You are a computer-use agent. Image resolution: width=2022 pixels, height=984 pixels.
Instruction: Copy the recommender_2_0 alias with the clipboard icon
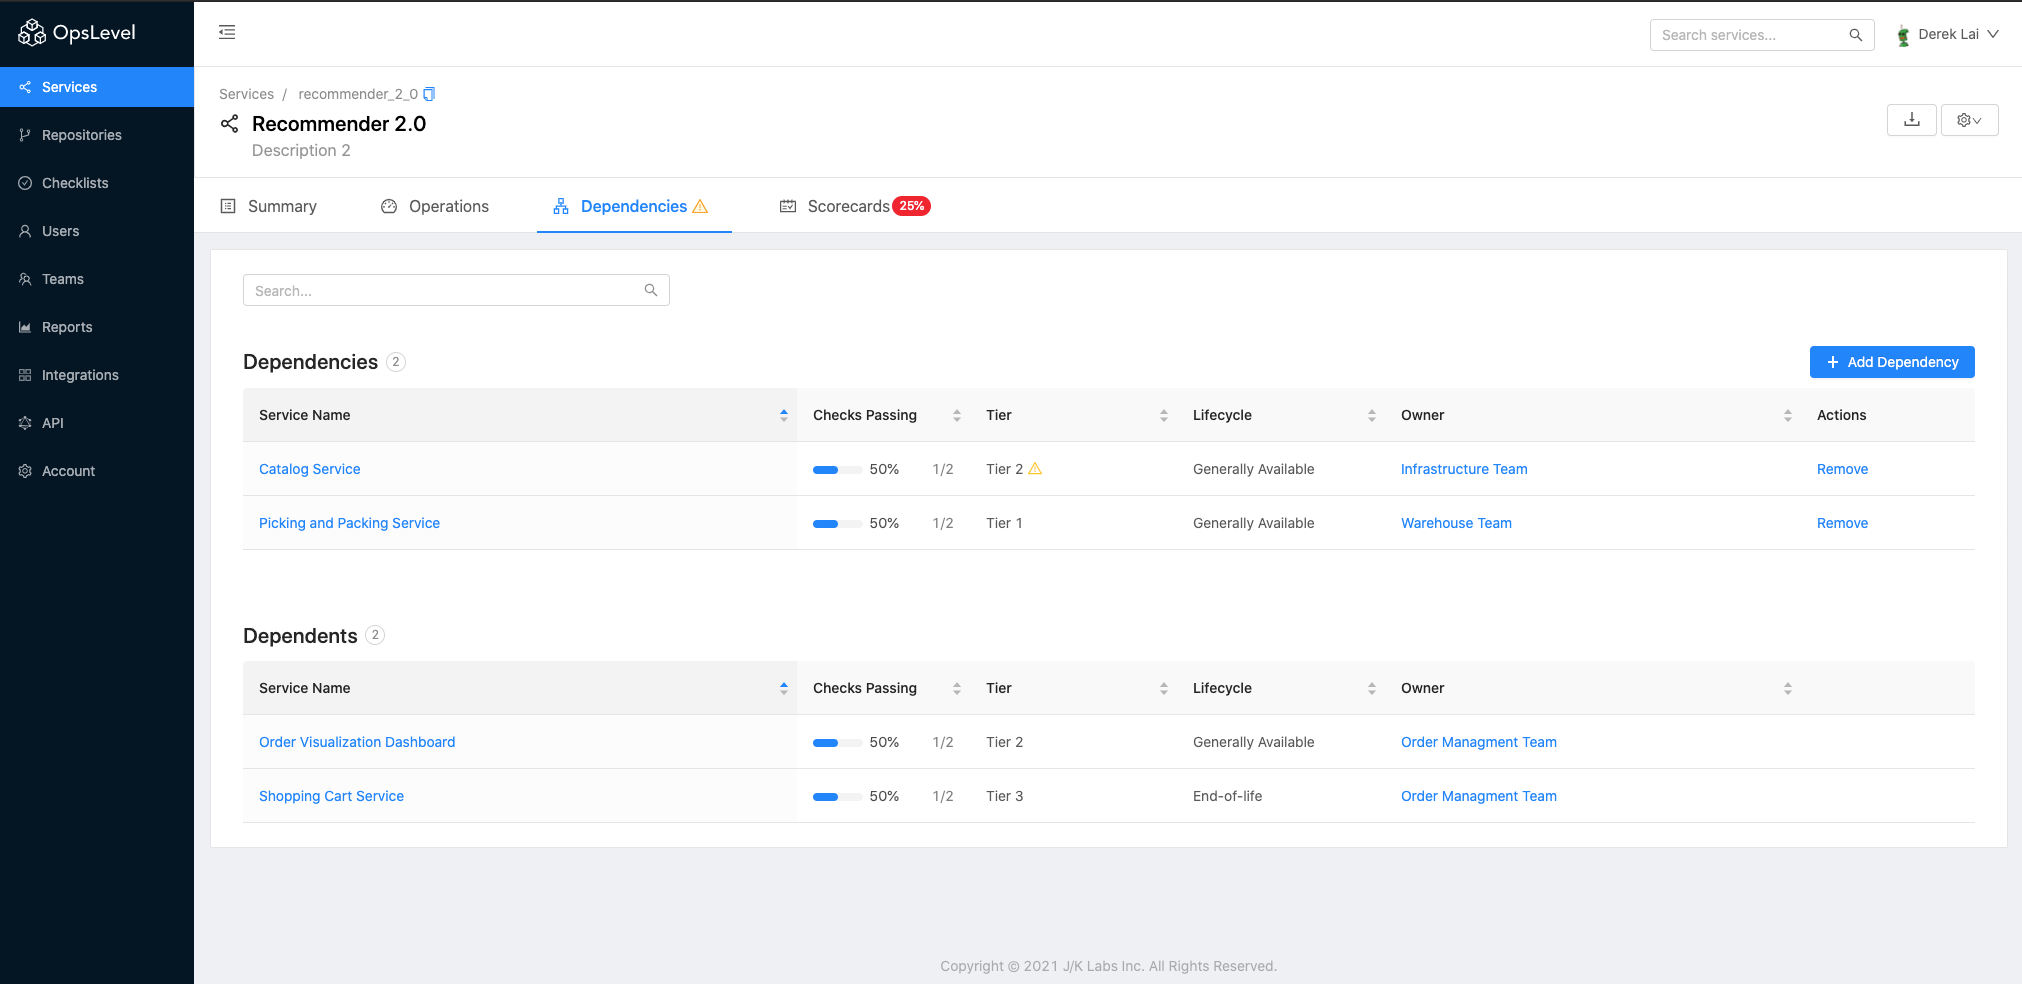point(429,94)
